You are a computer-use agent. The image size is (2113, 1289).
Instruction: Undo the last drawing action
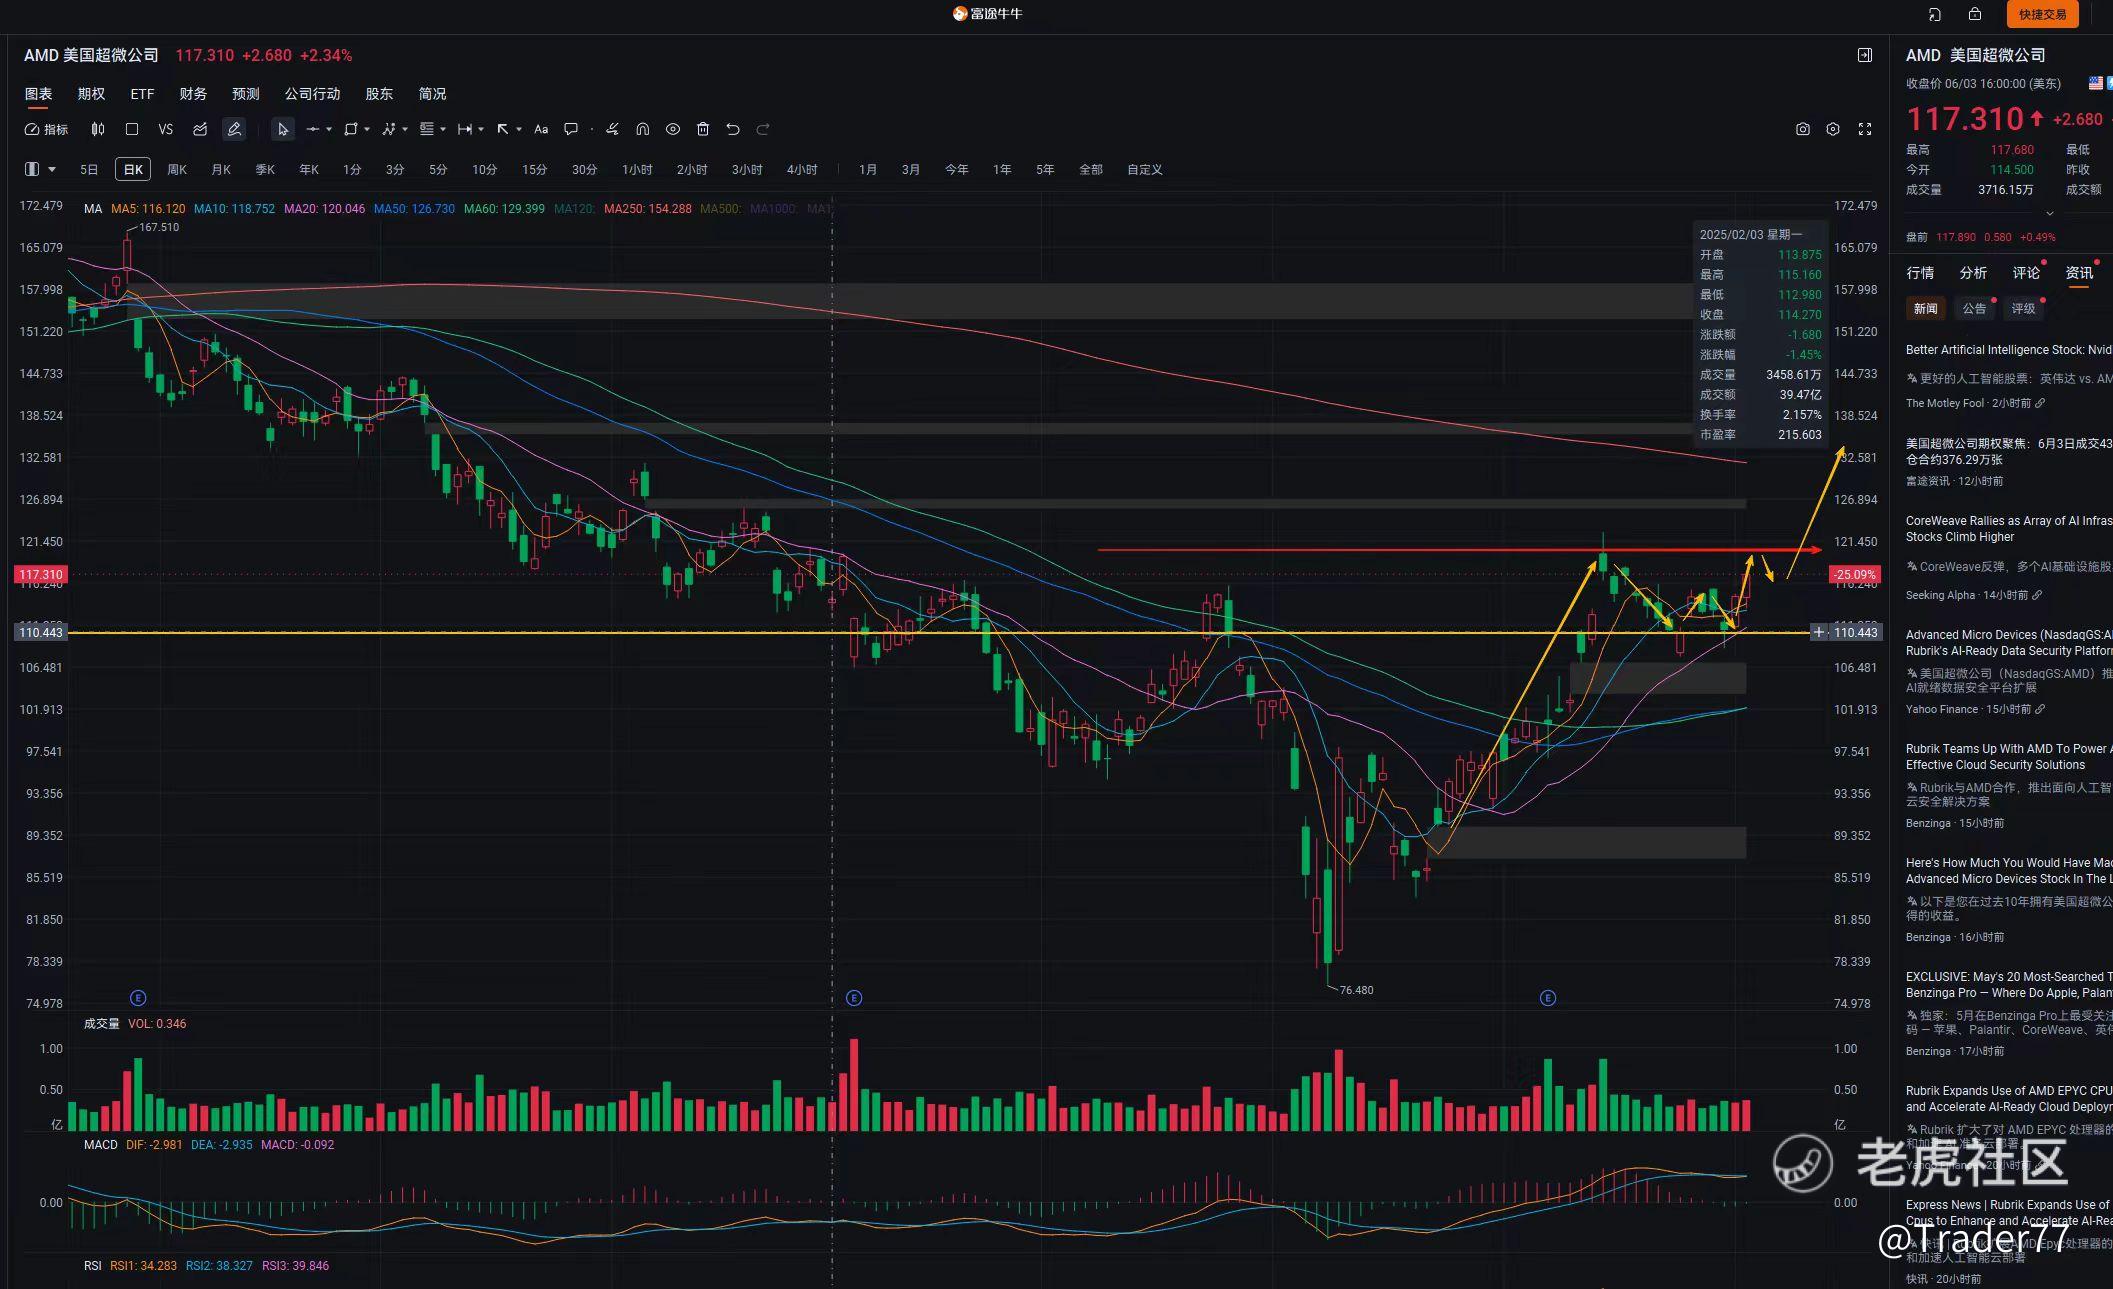tap(733, 129)
